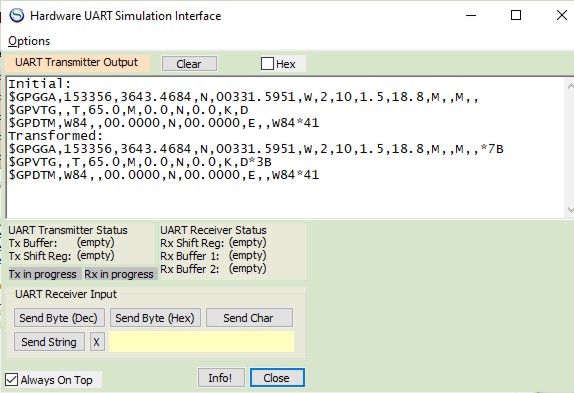The width and height of the screenshot is (574, 393).
Task: Click the transformed $GPGGA line ending *7B
Action: [x=256, y=149]
